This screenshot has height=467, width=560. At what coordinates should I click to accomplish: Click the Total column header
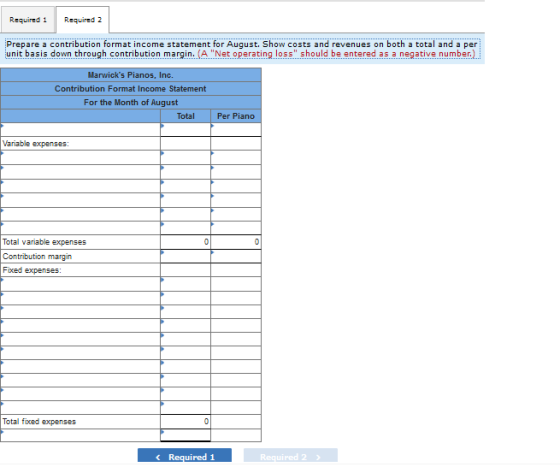tap(185, 116)
